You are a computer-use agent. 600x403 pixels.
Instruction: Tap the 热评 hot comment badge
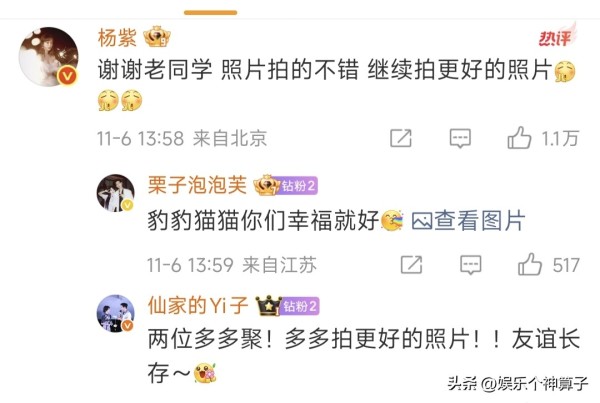pos(557,36)
